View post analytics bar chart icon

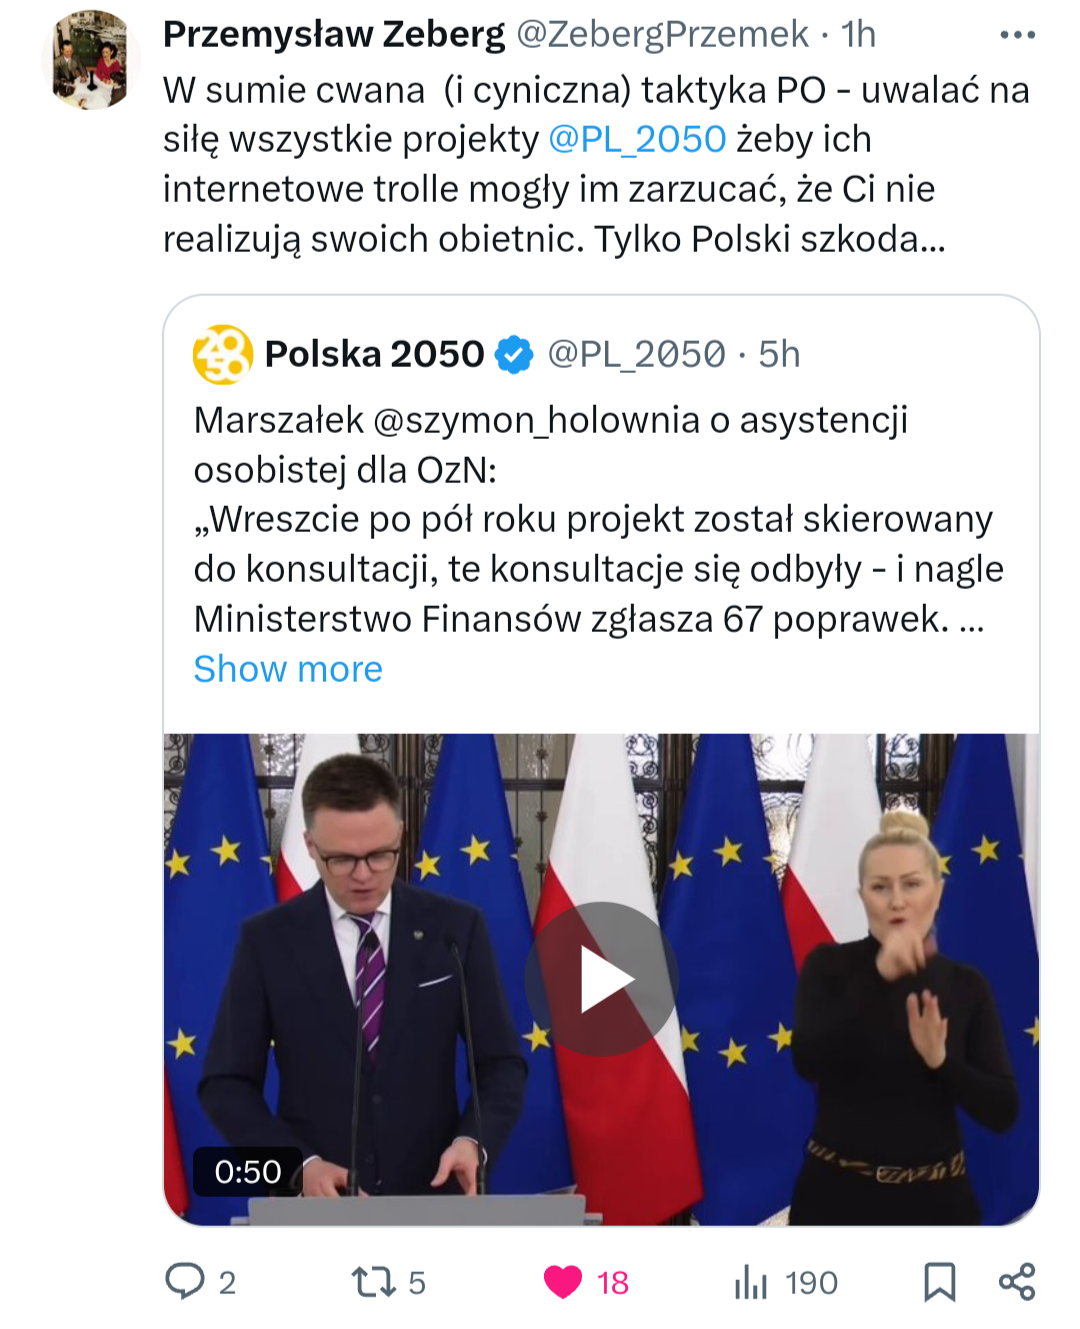click(751, 1282)
